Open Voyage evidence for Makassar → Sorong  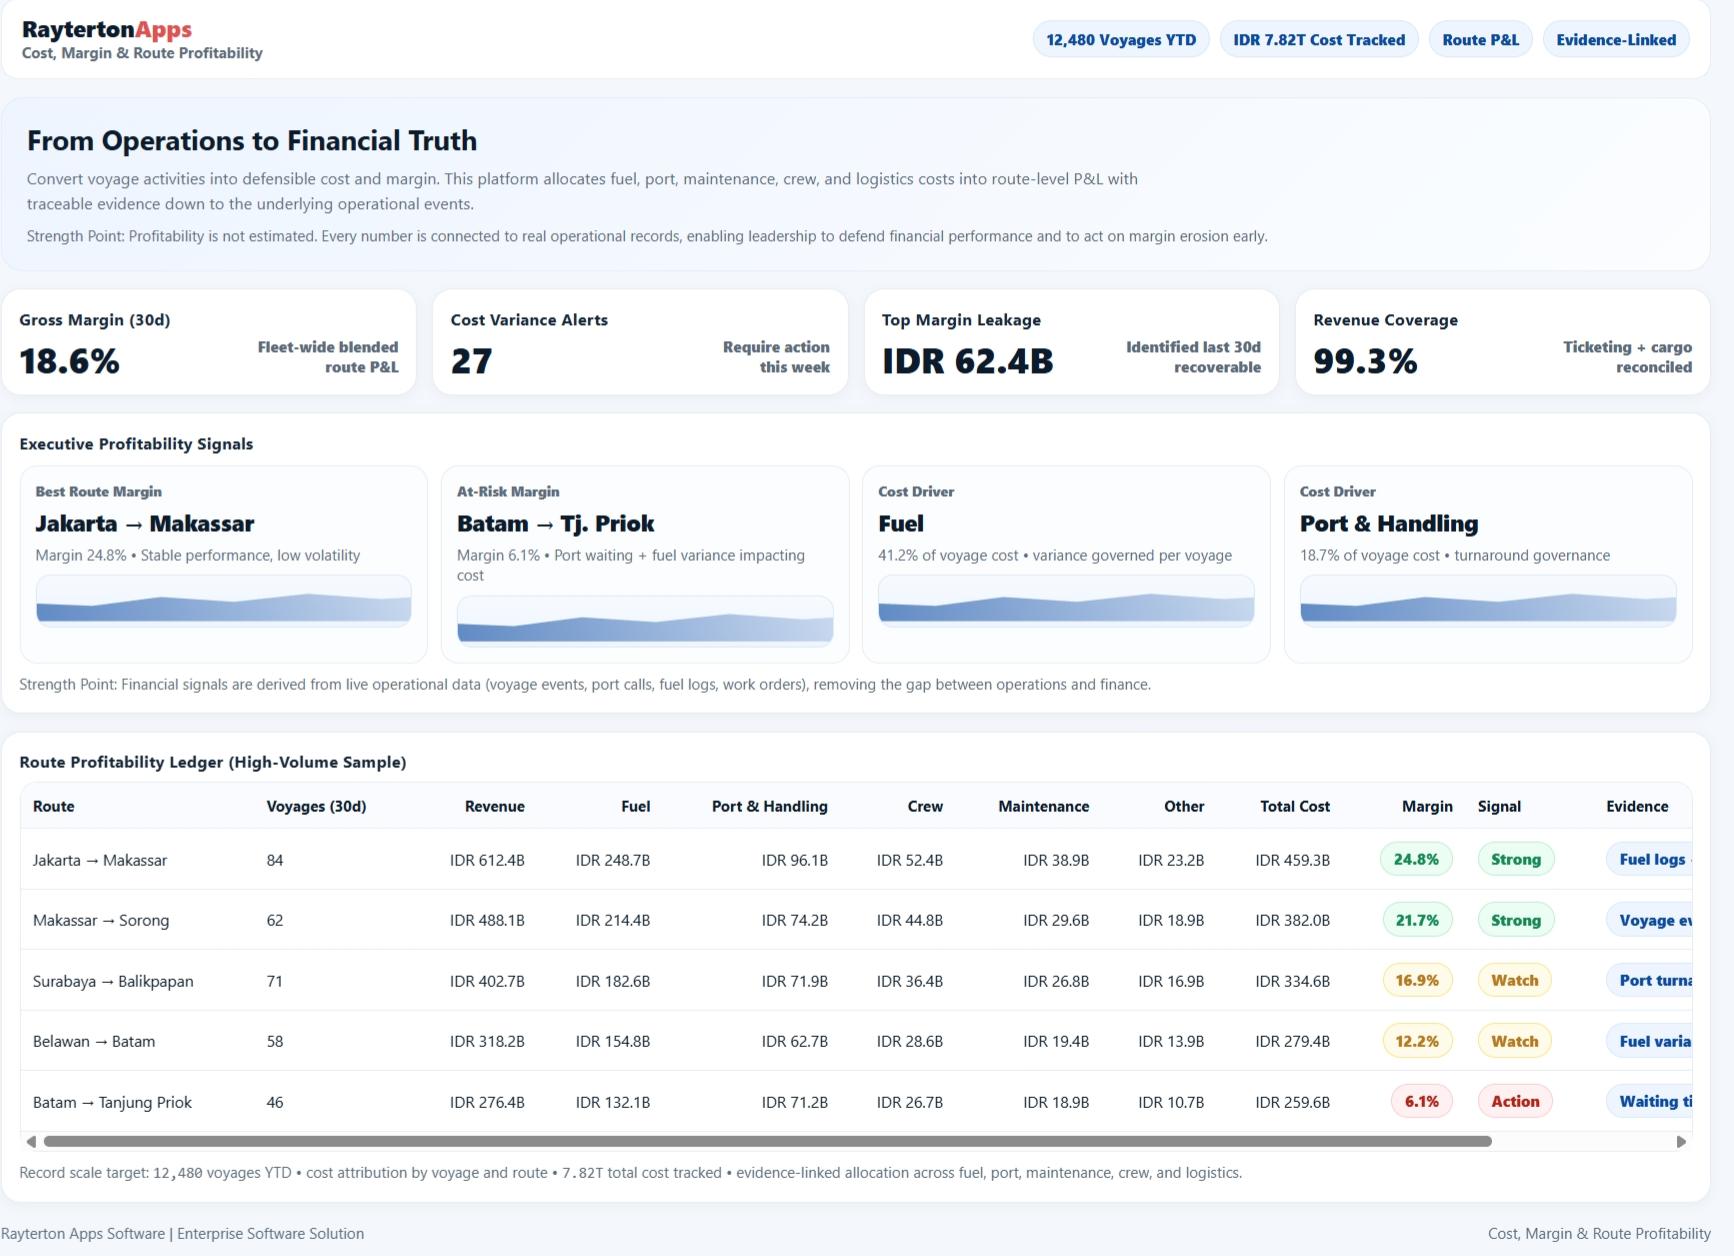[x=1650, y=920]
